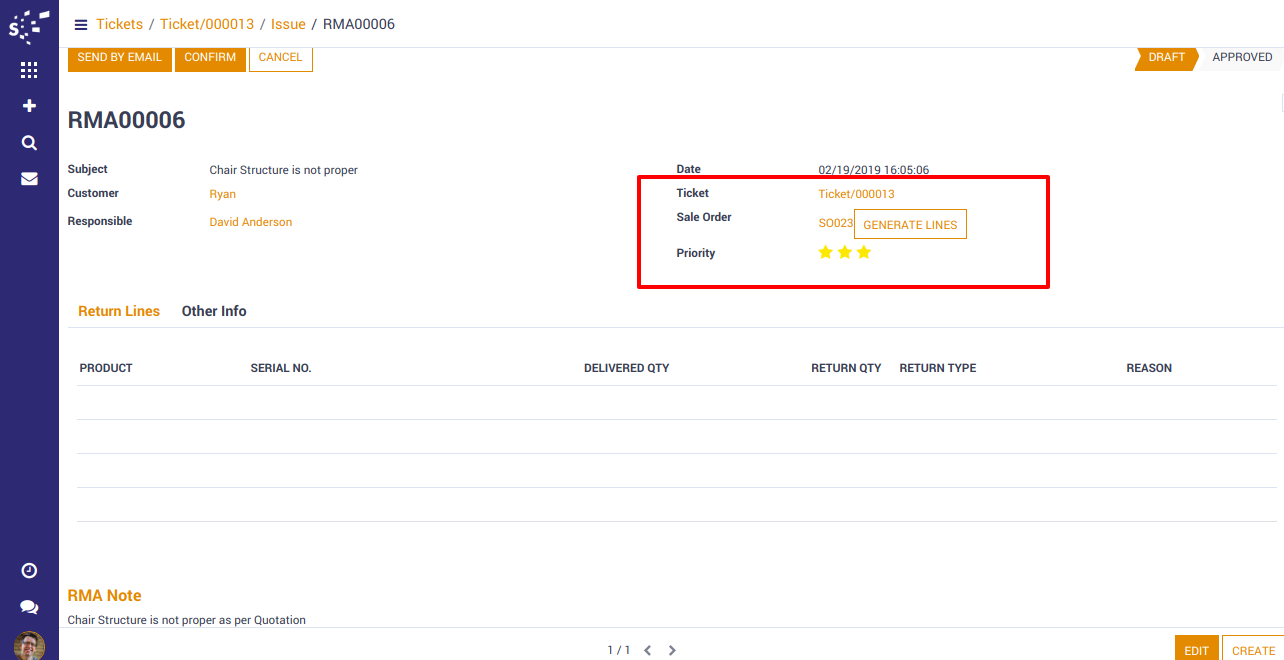Click the Generate Lines button
Image resolution: width=1284 pixels, height=660 pixels.
(910, 225)
